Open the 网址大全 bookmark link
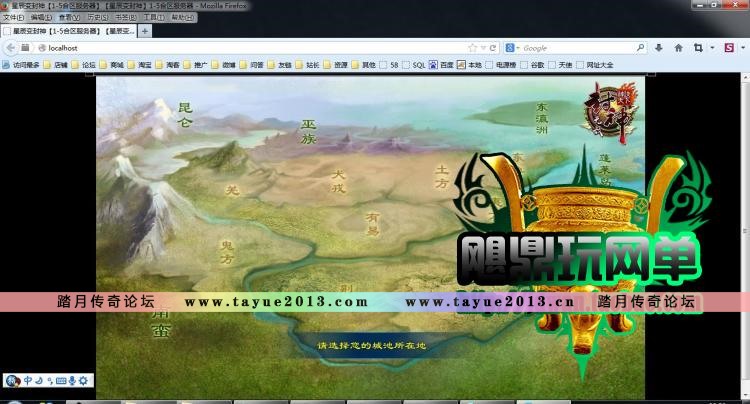Viewport: 750px width, 404px height. 595,65
